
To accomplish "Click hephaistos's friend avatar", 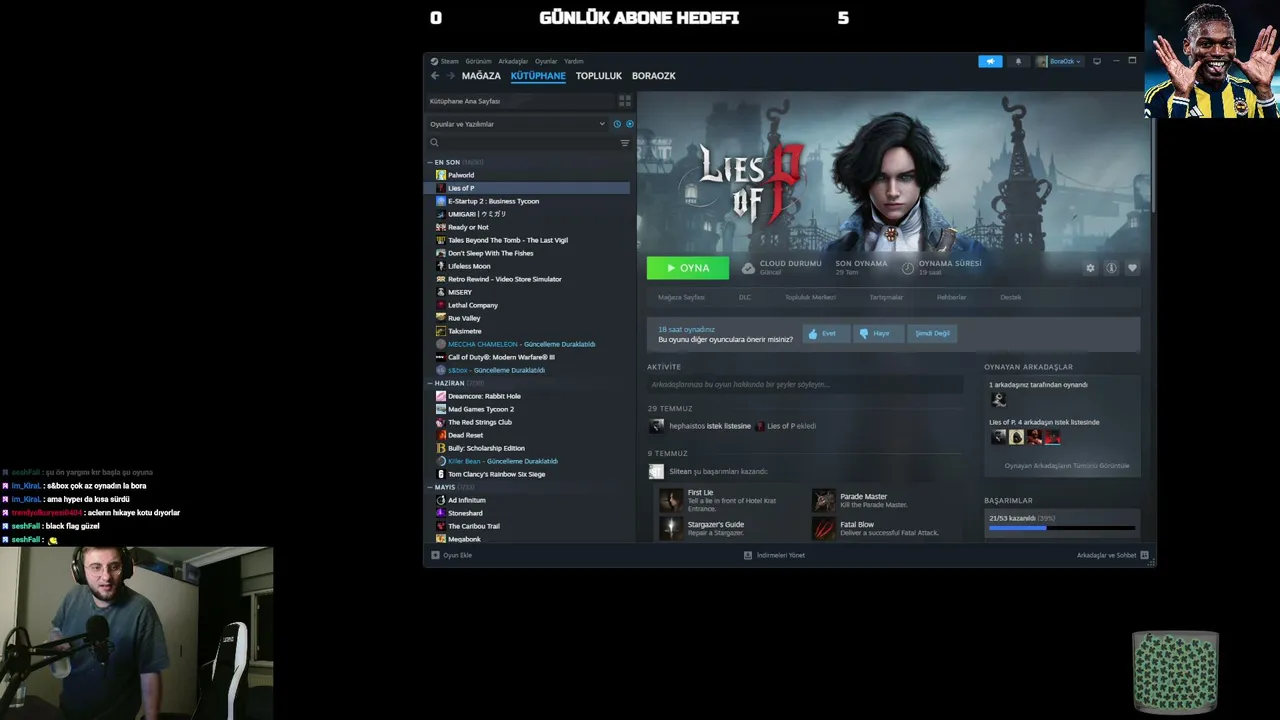I will point(656,426).
